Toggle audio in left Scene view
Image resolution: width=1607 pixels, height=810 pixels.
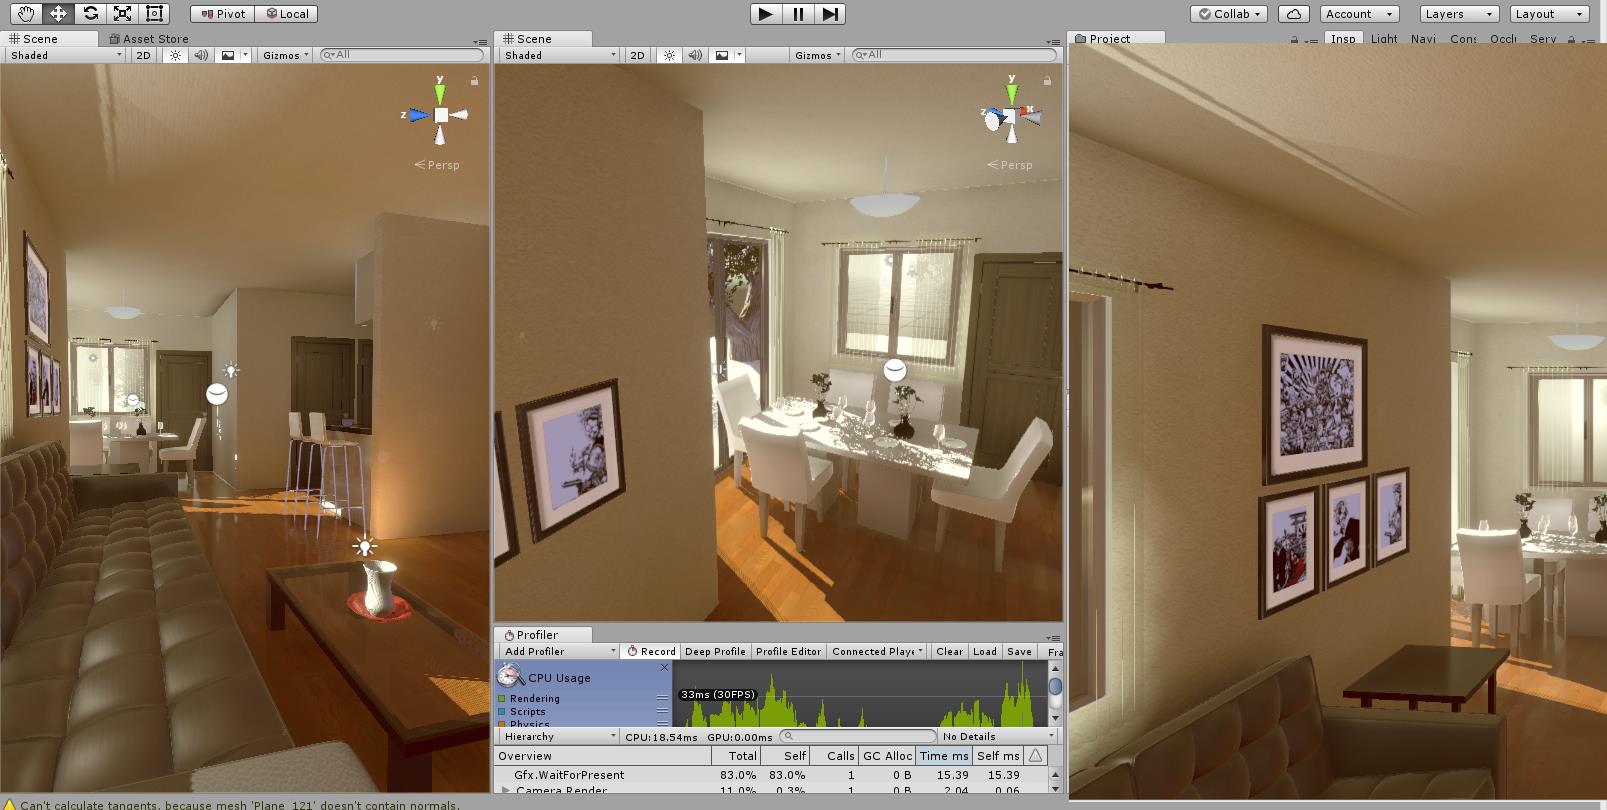click(x=201, y=55)
